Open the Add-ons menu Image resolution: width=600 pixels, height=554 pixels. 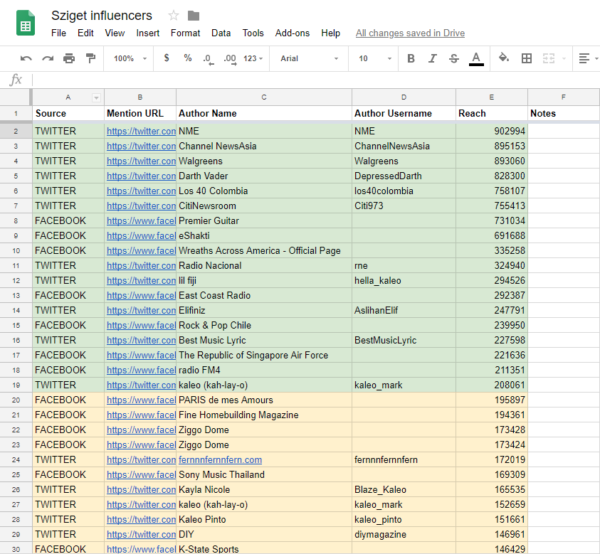(292, 33)
